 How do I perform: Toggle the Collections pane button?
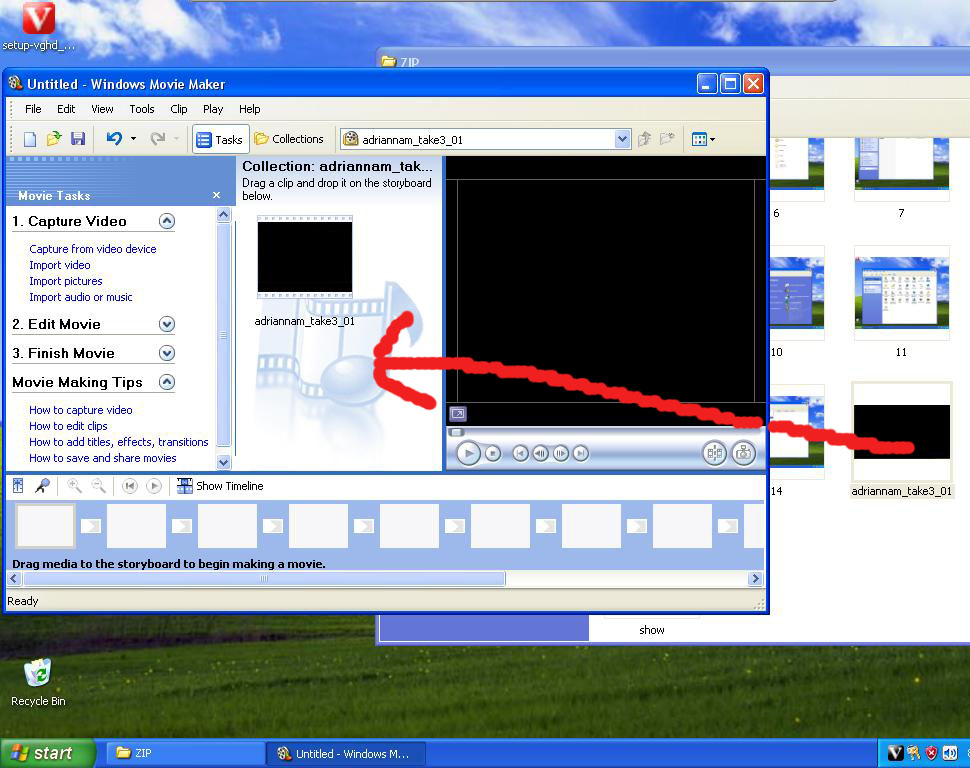click(x=289, y=139)
